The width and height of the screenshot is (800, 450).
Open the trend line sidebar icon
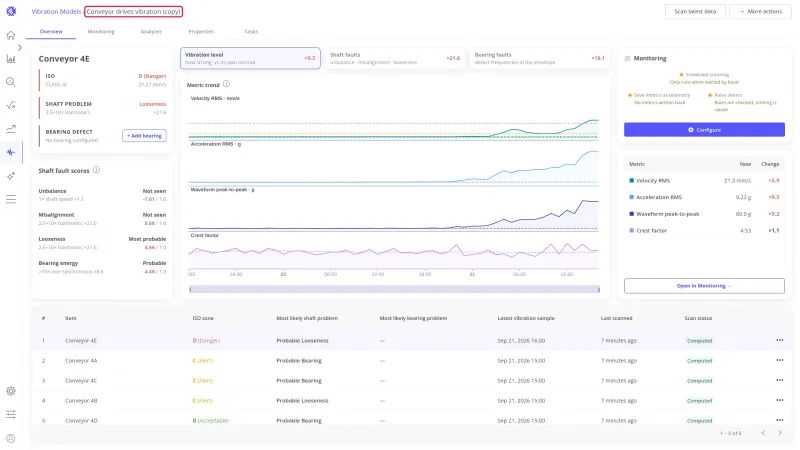pos(11,129)
